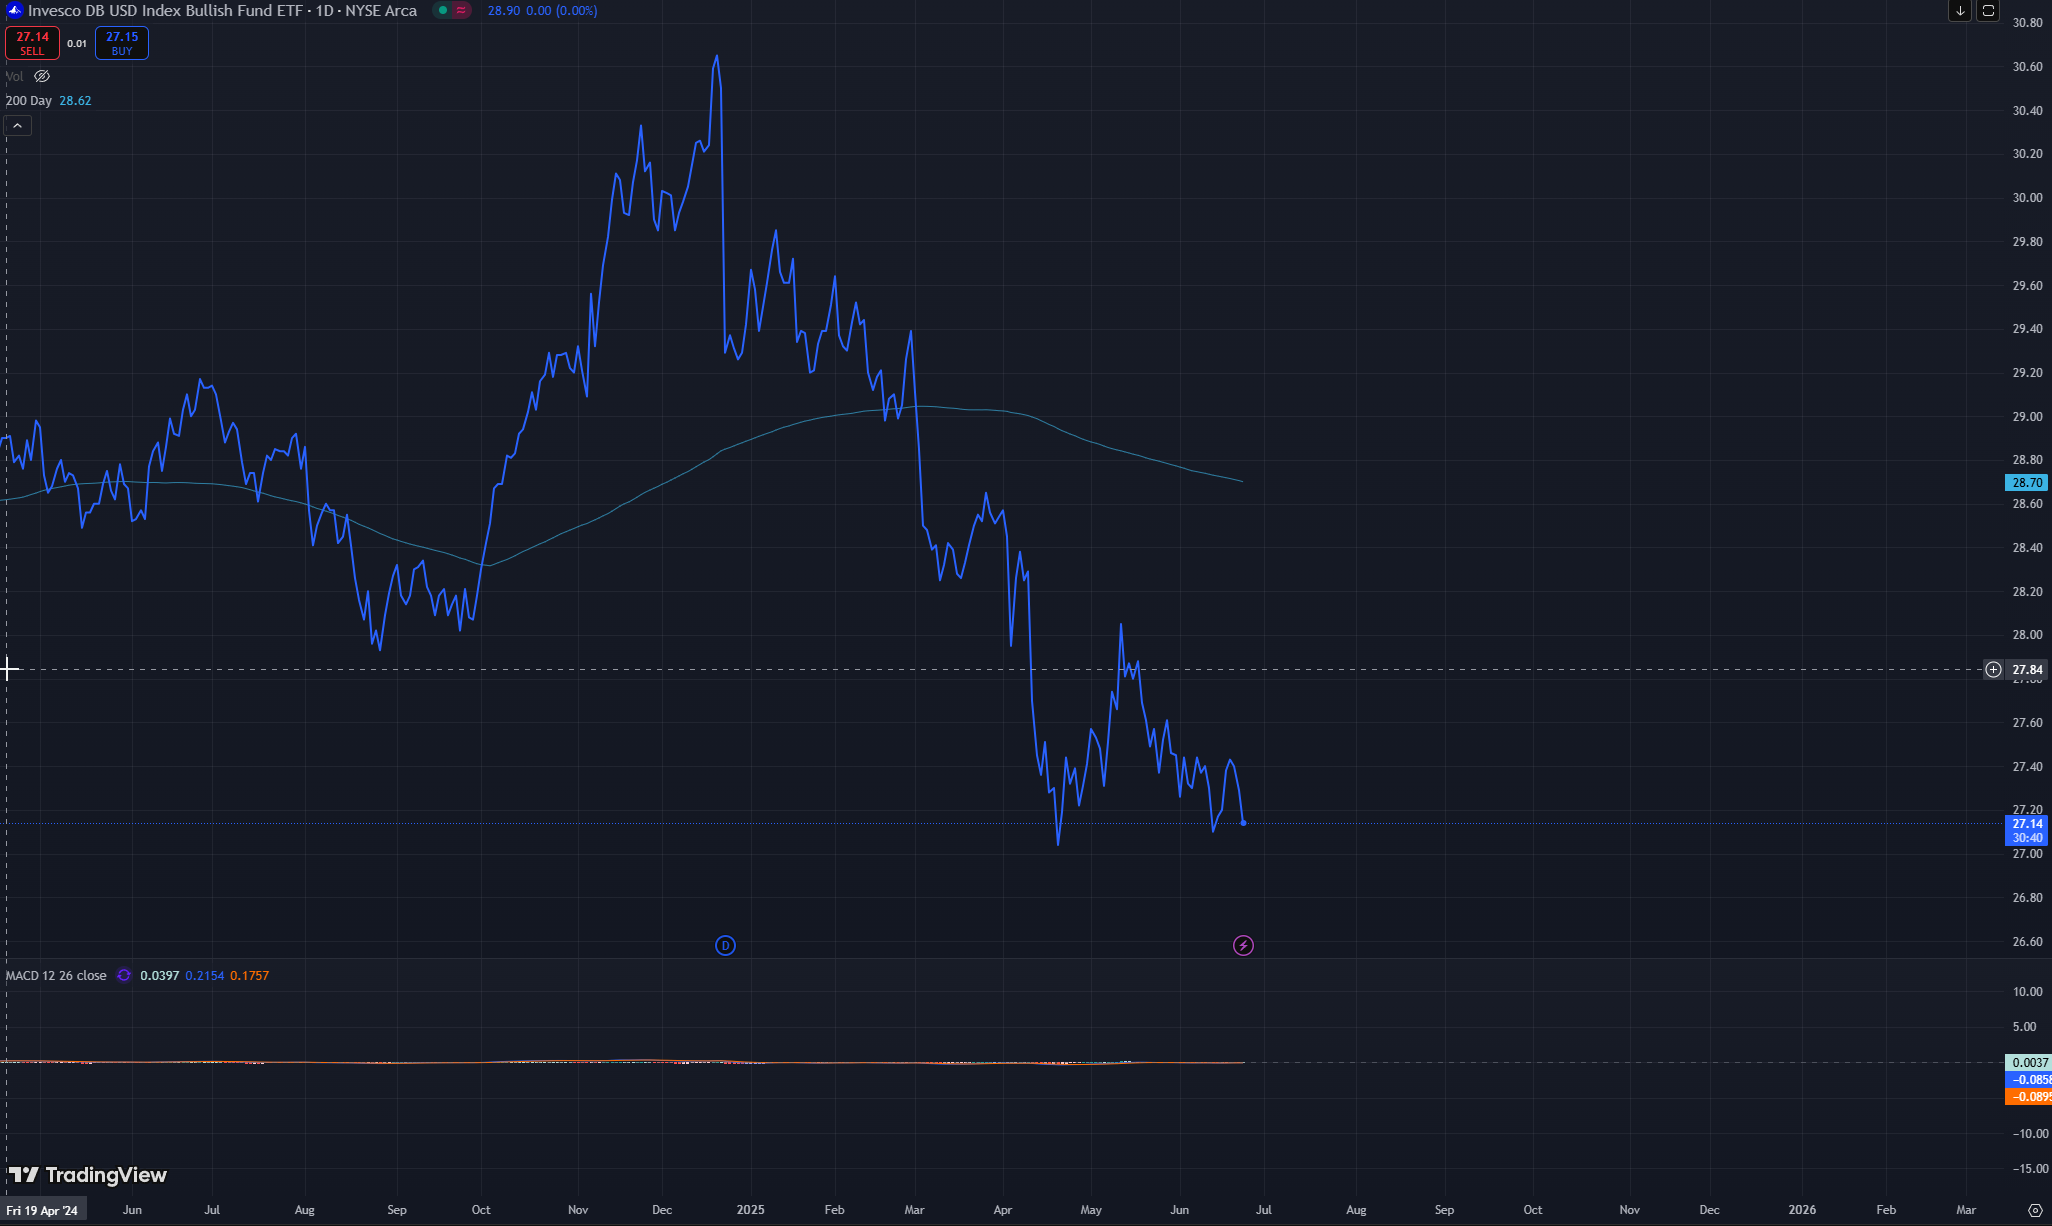The image size is (2052, 1226).
Task: Click the spread value 0.01
Action: (x=77, y=43)
